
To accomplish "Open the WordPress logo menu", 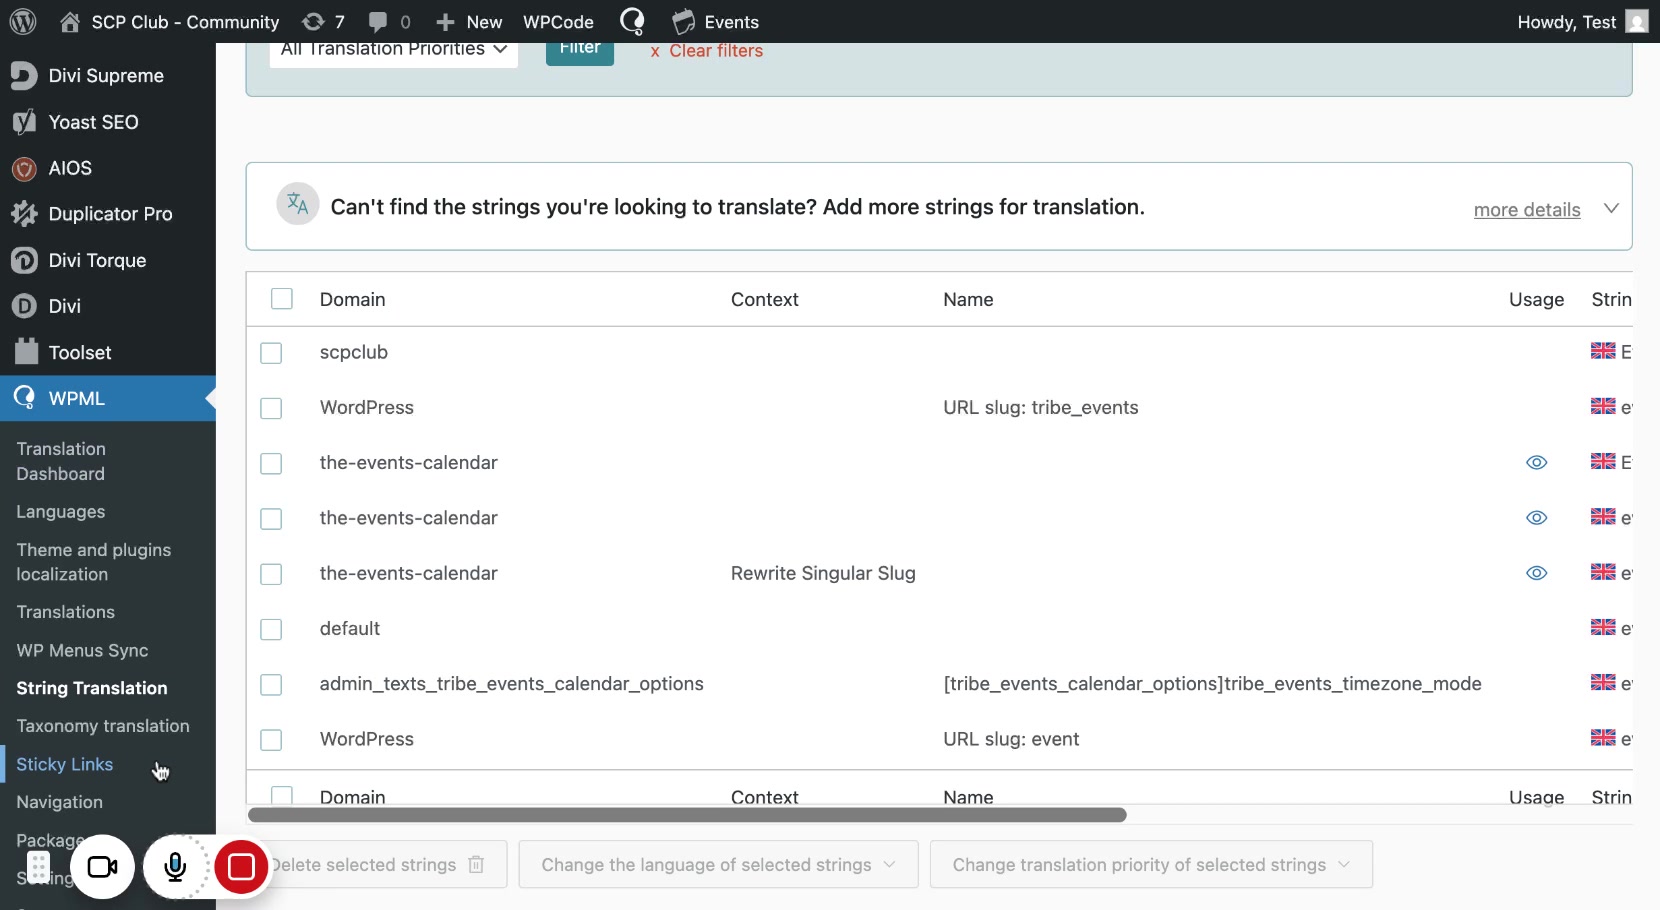I will pos(23,21).
